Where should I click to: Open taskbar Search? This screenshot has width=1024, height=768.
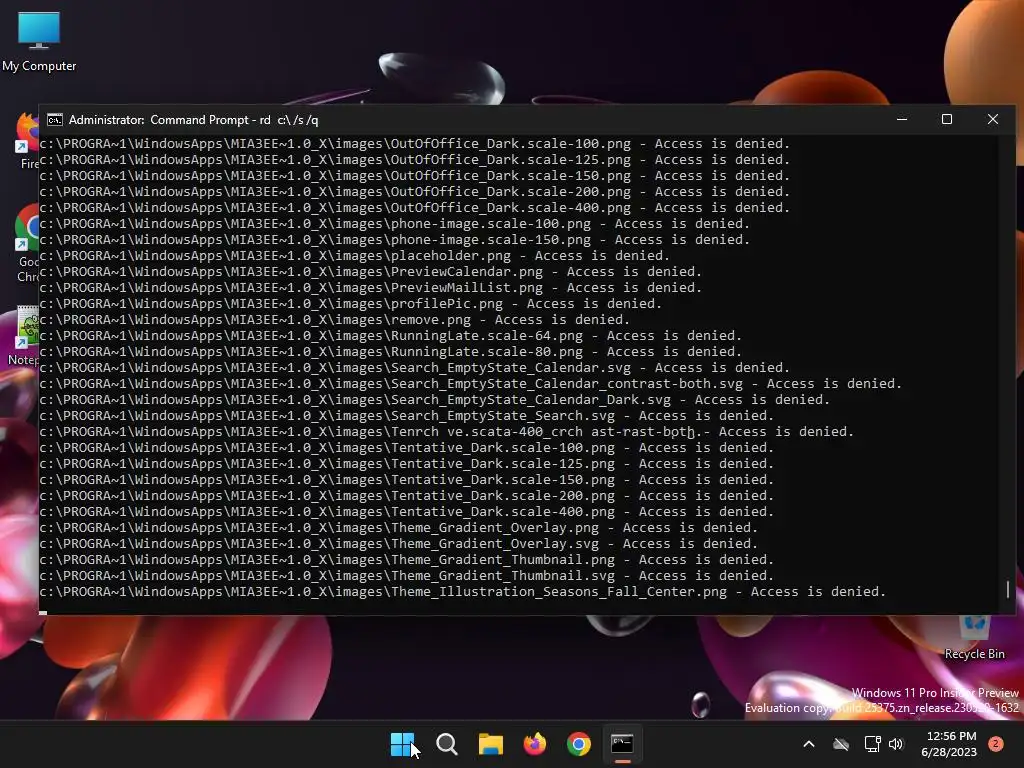click(447, 744)
